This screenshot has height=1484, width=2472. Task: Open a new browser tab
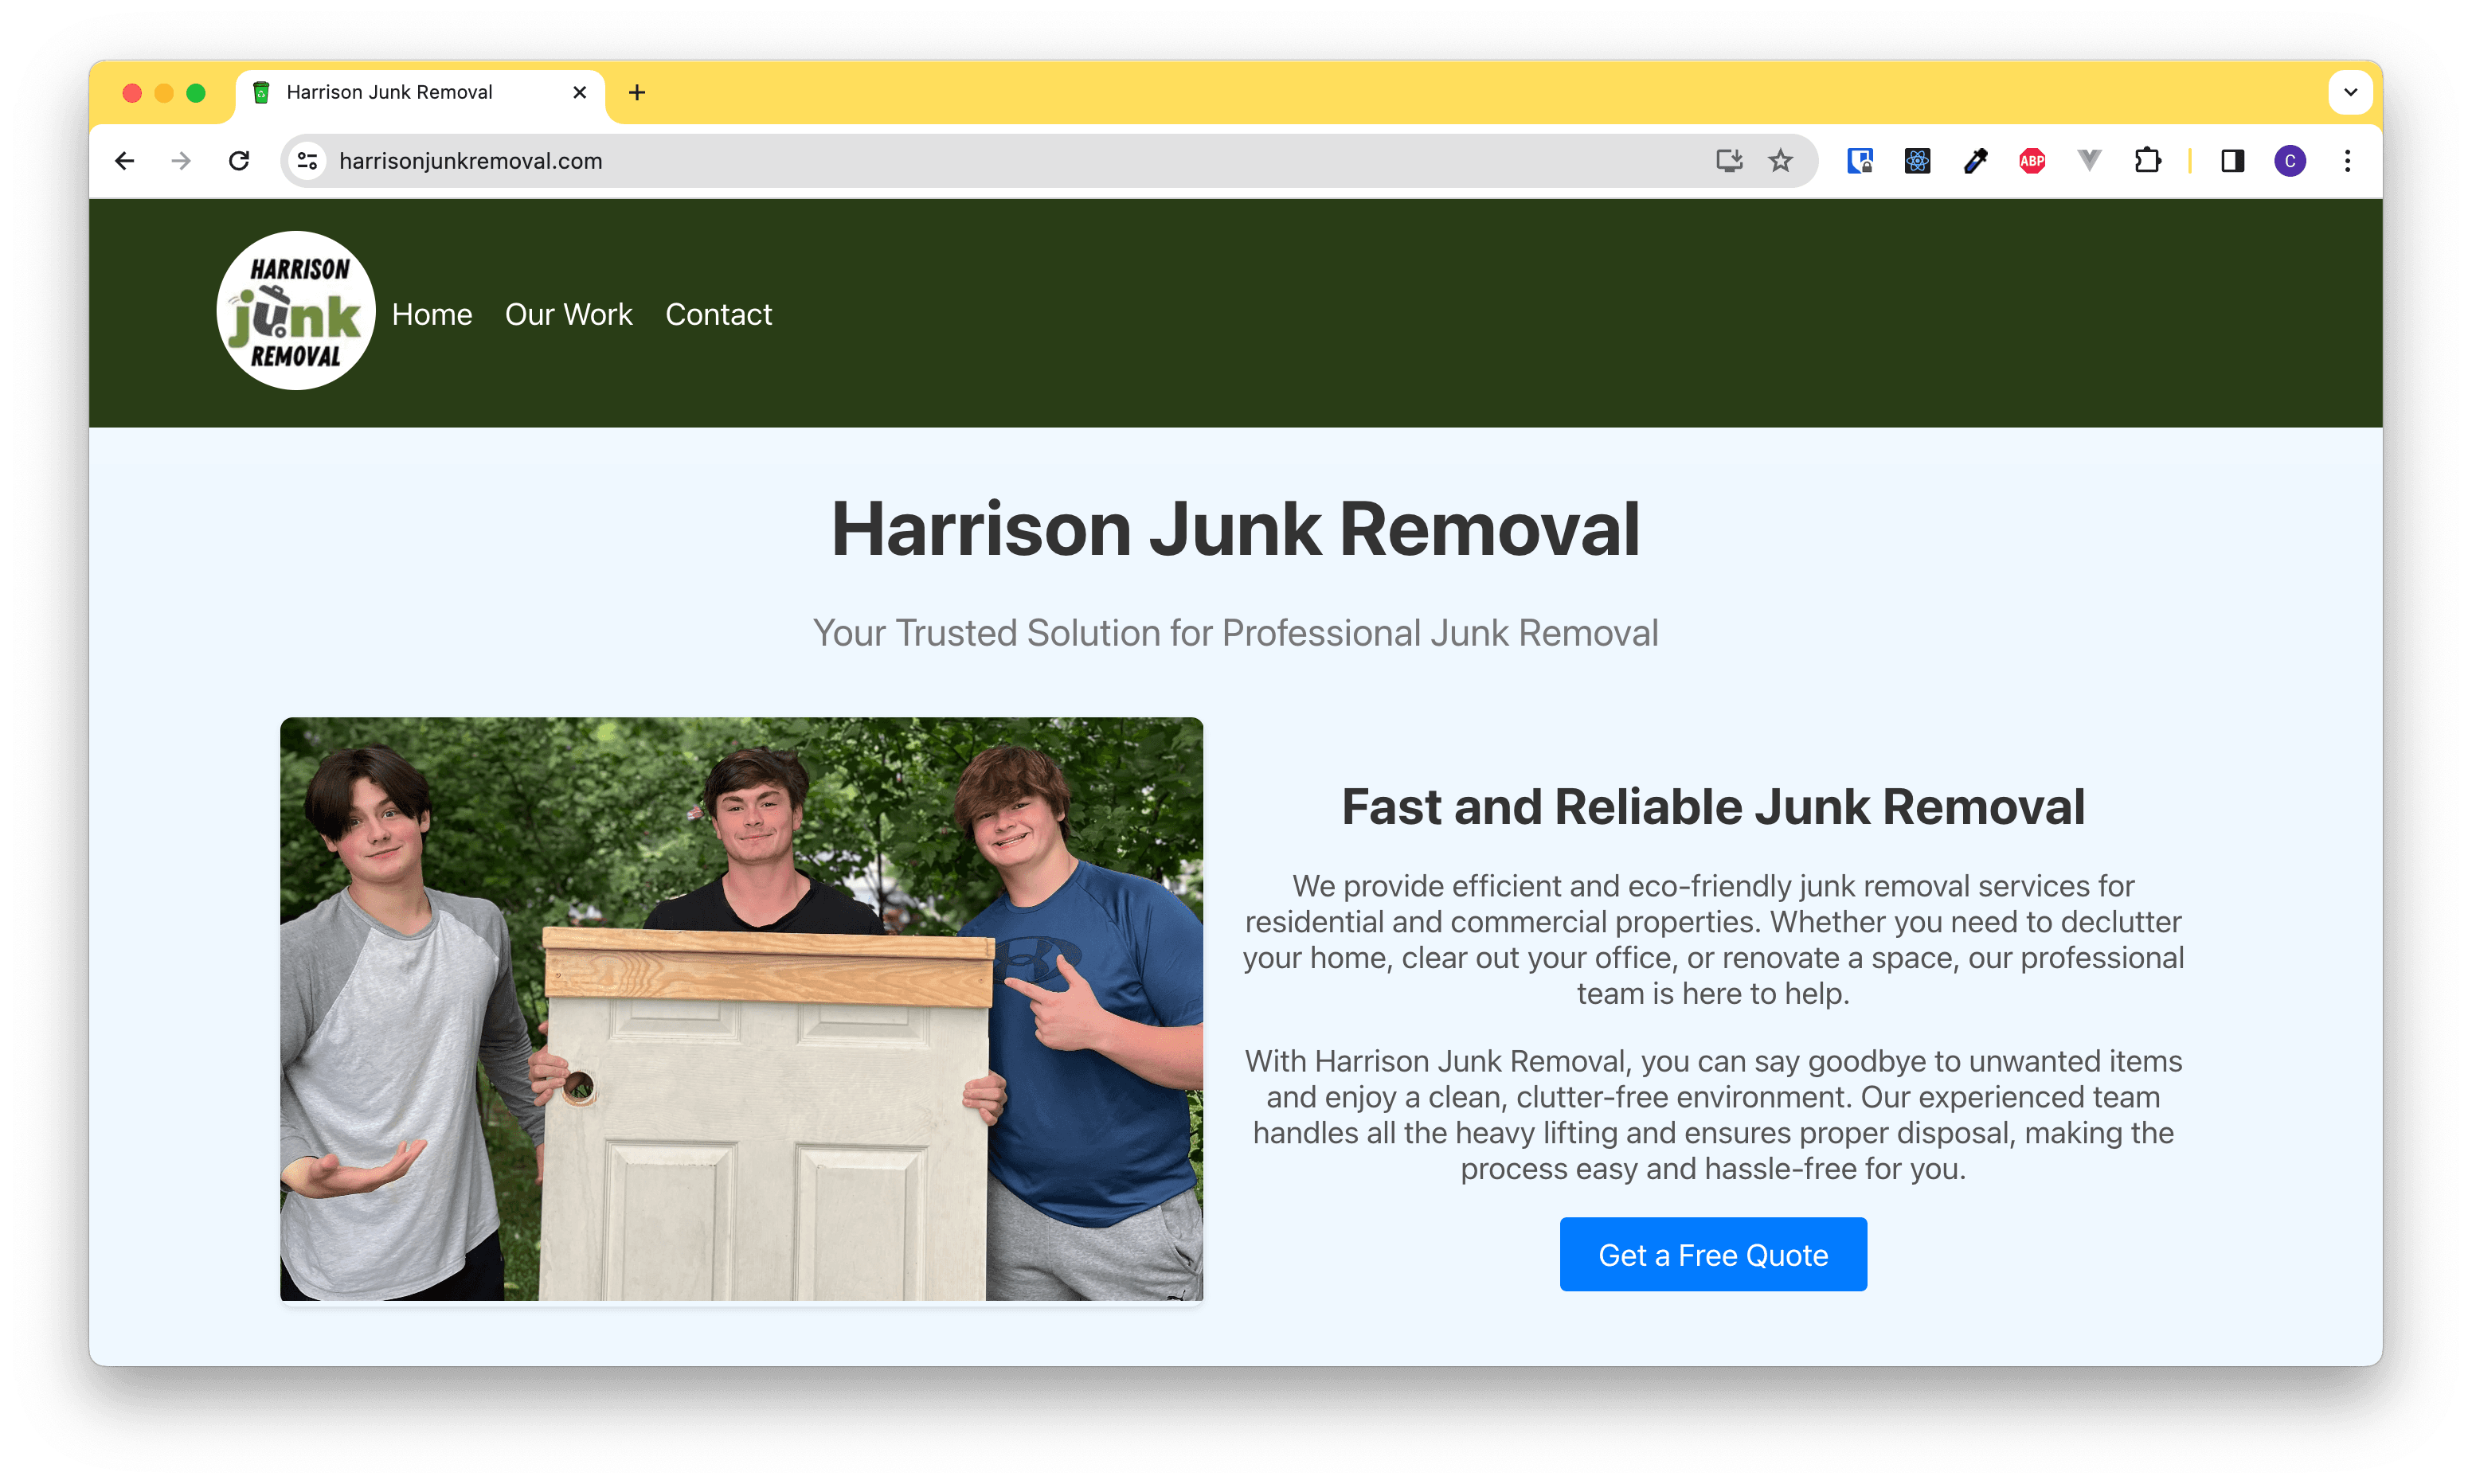click(x=637, y=93)
